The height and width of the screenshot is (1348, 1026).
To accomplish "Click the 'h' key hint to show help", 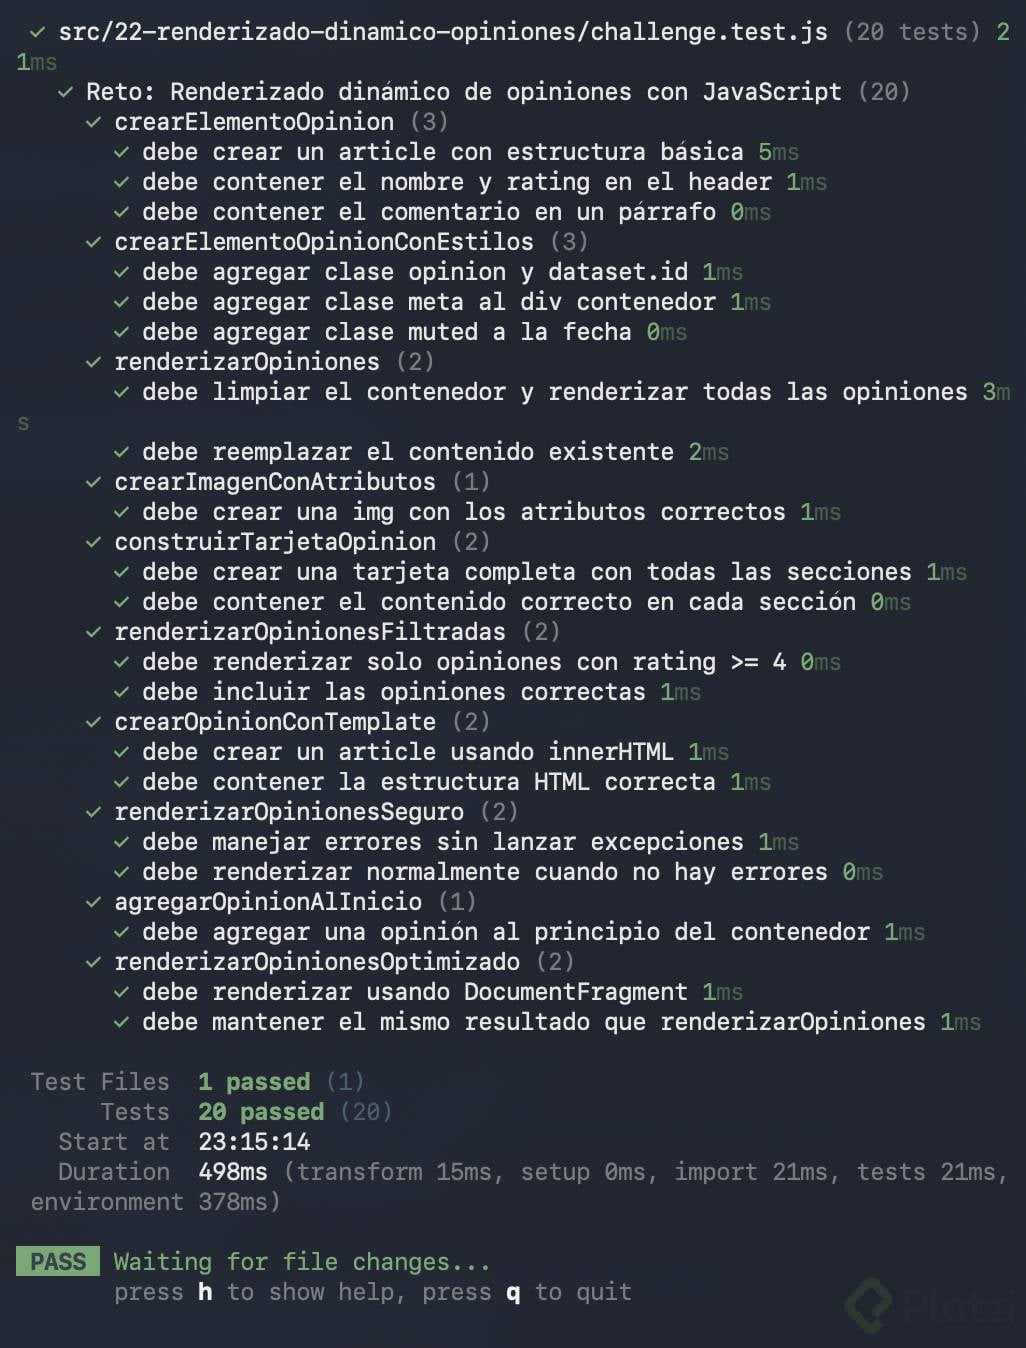I will pyautogui.click(x=205, y=1292).
